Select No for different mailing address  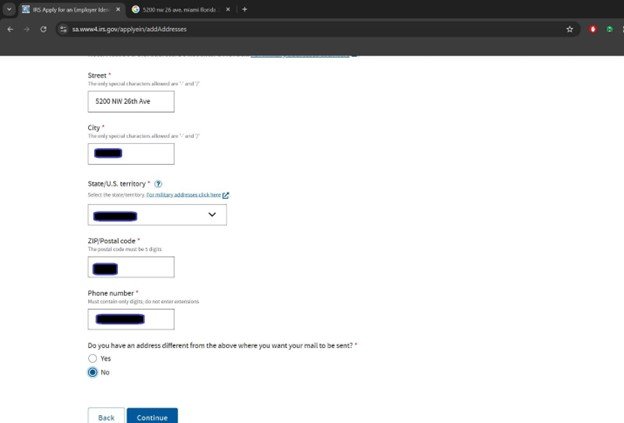(x=93, y=372)
